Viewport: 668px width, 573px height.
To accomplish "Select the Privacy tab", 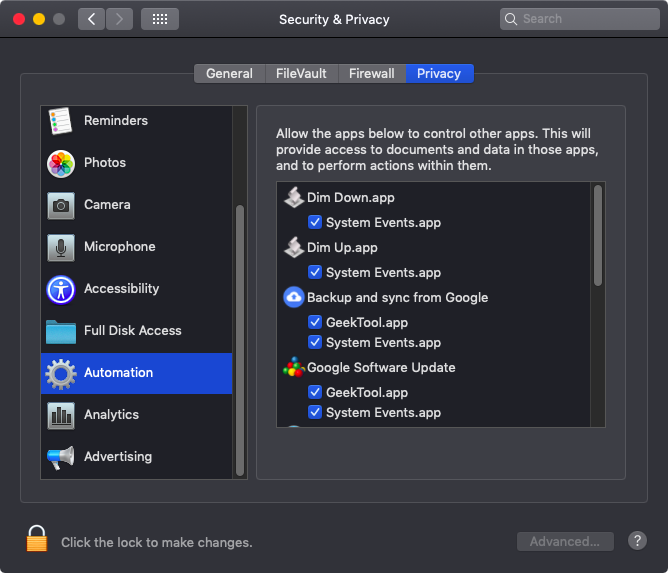I will (x=439, y=74).
